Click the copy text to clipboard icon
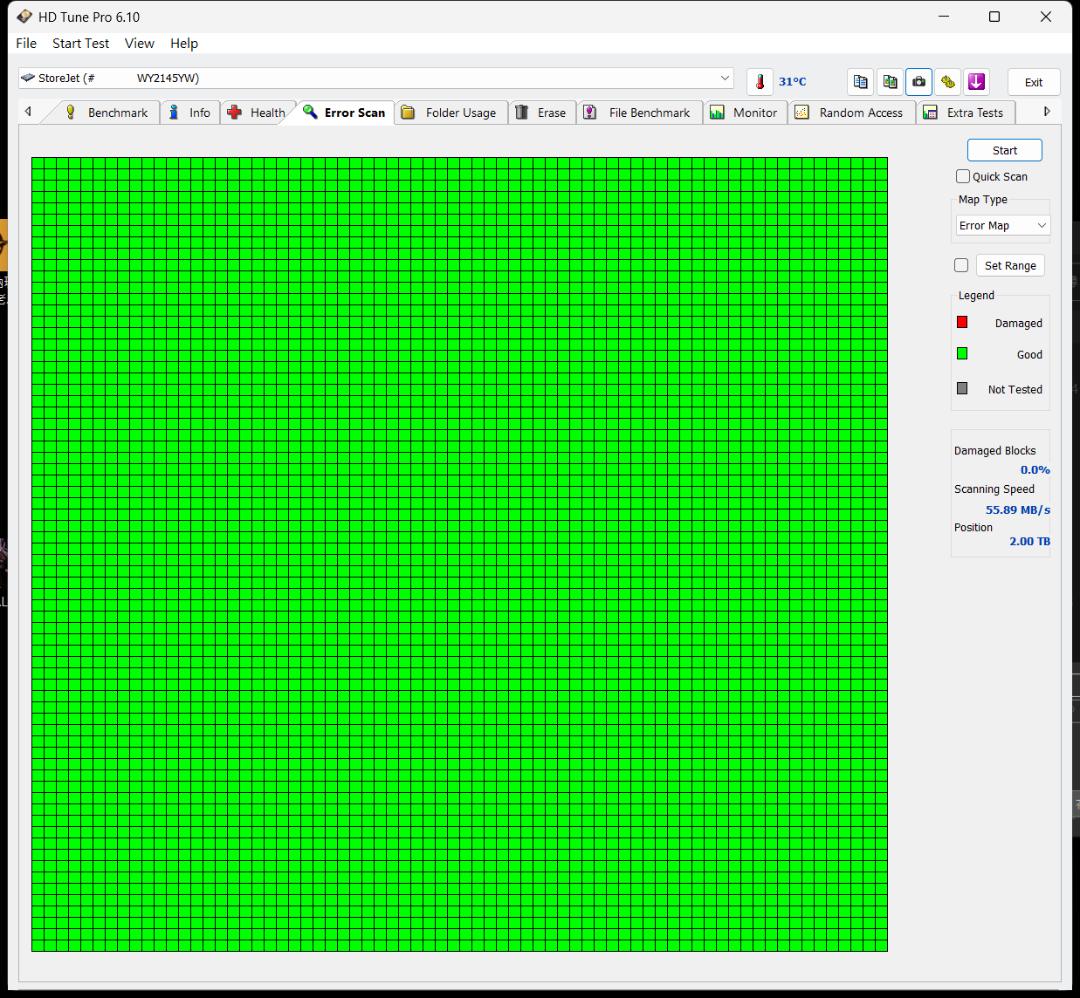Image resolution: width=1080 pixels, height=998 pixels. pos(860,82)
